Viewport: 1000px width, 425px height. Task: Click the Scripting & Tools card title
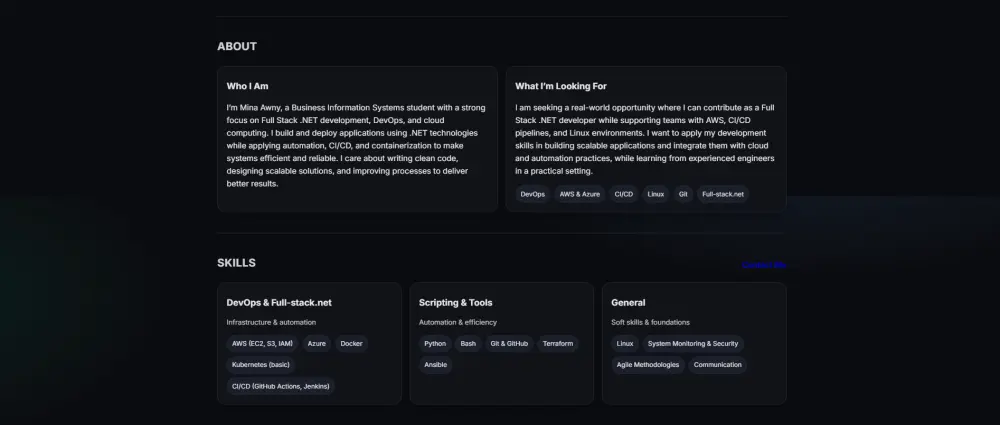455,302
